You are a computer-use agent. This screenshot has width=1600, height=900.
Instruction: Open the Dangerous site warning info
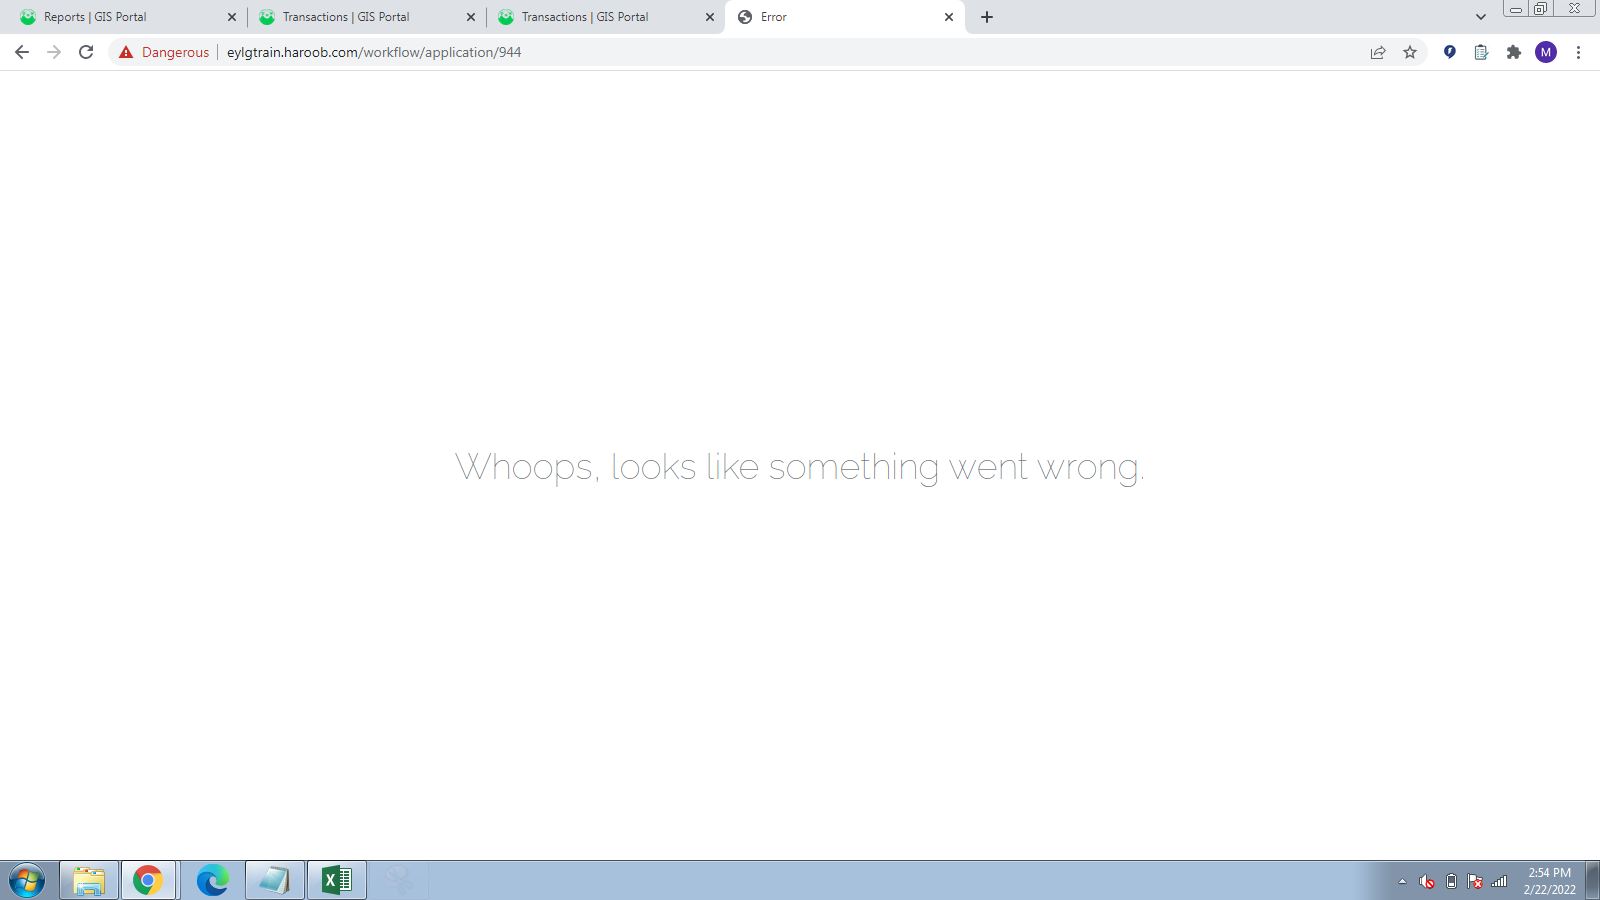[x=164, y=52]
